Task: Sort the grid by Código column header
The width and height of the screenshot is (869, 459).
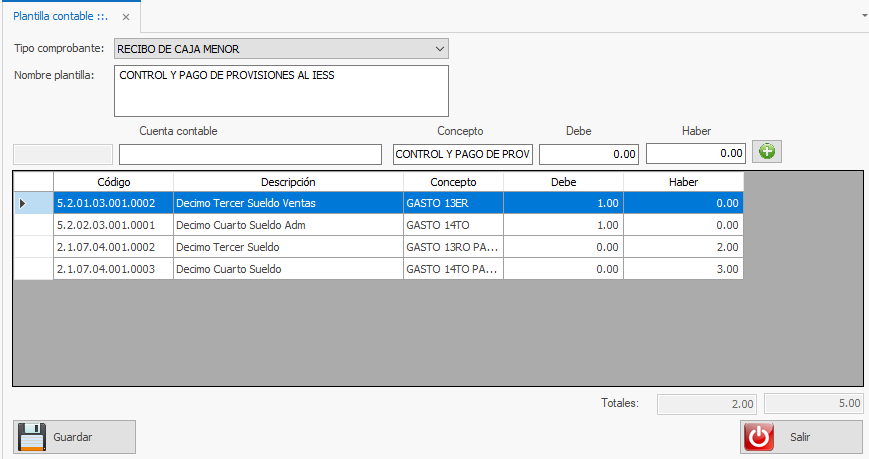Action: click(x=113, y=182)
